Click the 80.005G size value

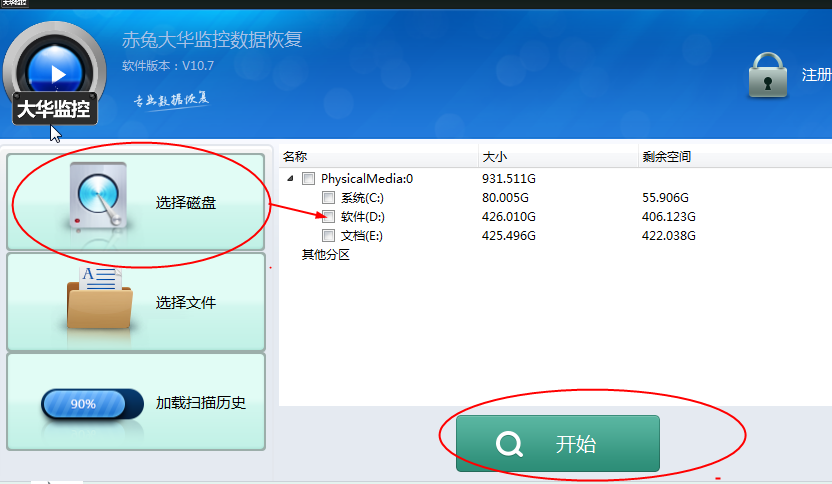(505, 197)
